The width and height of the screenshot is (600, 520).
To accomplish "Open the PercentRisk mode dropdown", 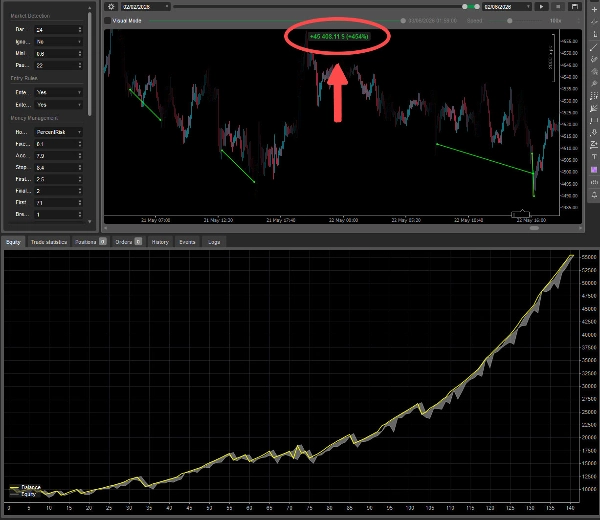I will point(59,132).
